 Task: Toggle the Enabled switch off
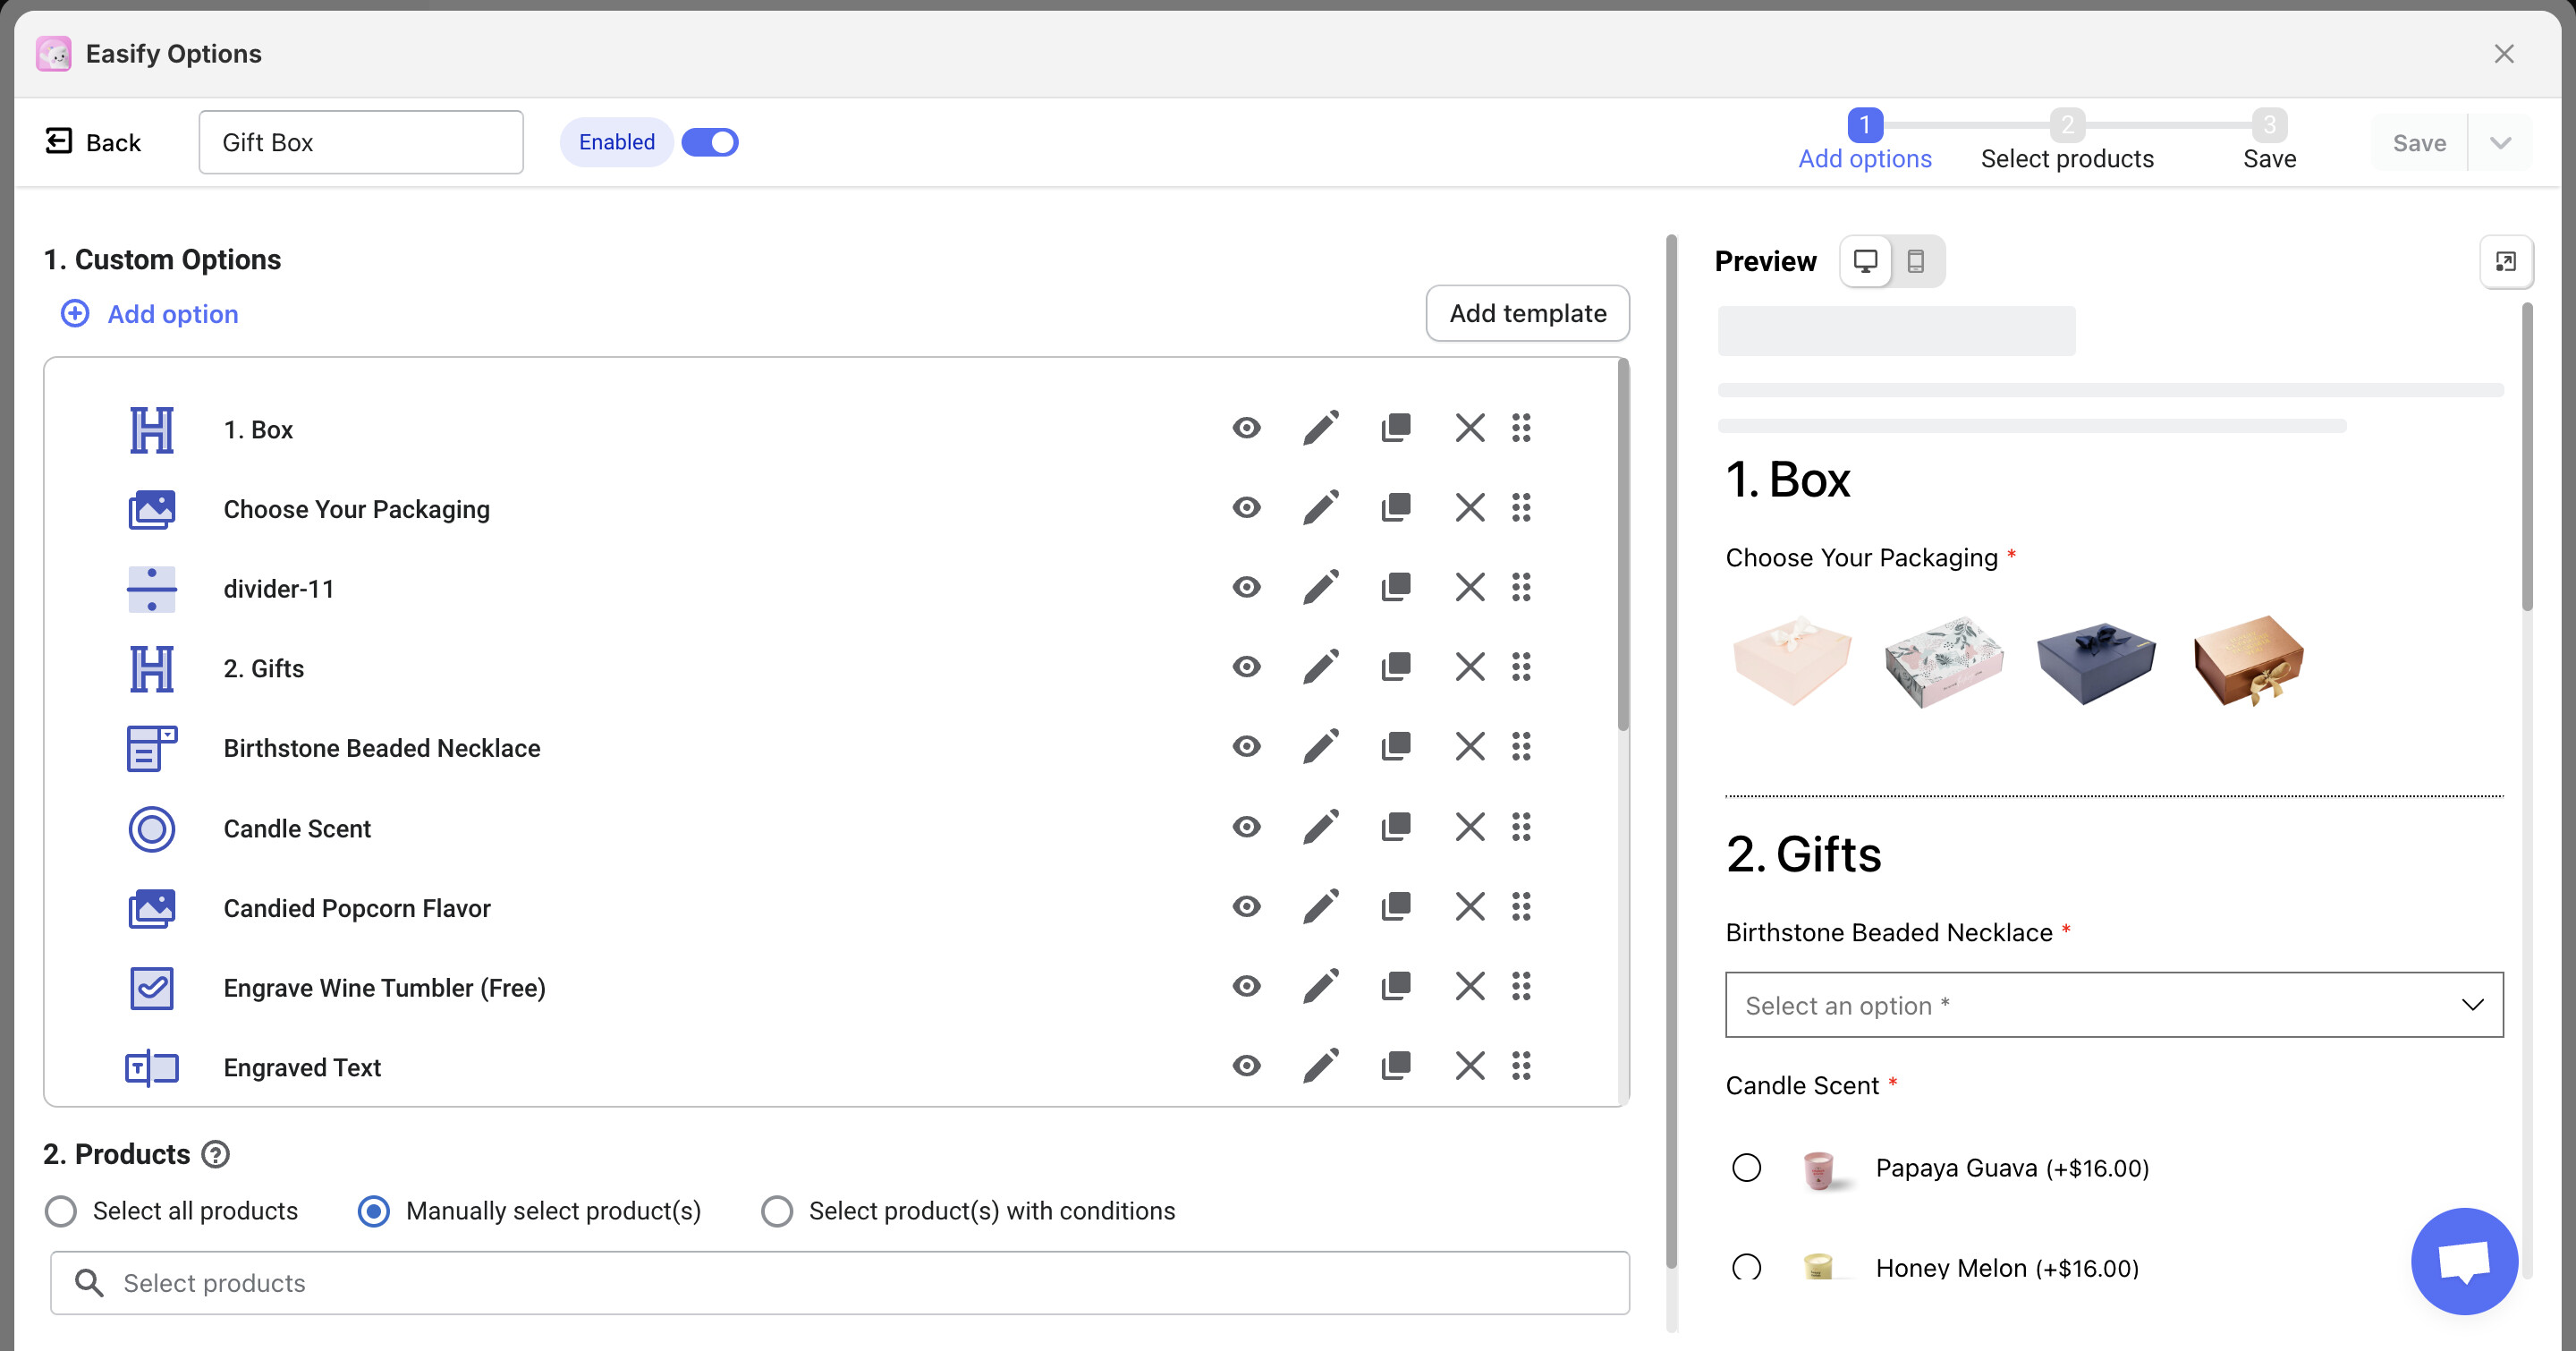click(x=709, y=142)
